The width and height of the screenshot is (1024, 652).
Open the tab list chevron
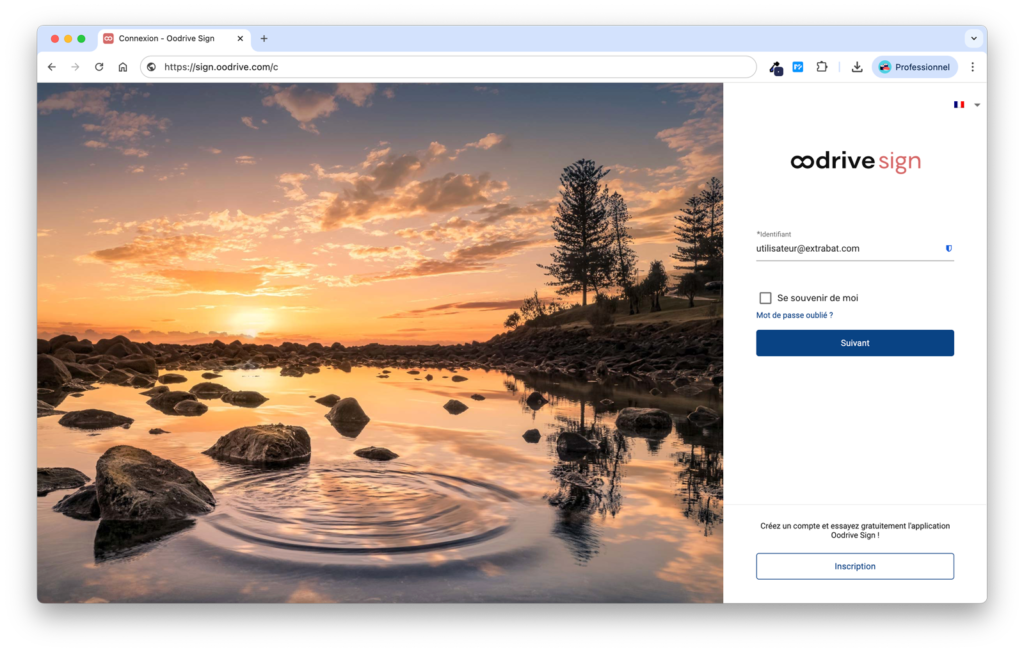pos(973,38)
